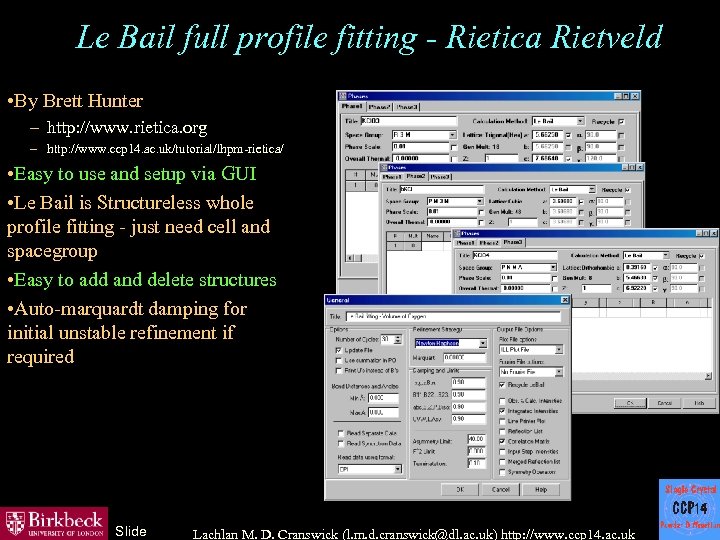
Task: Enable Print U's instead of B's checkbox
Action: (x=339, y=371)
